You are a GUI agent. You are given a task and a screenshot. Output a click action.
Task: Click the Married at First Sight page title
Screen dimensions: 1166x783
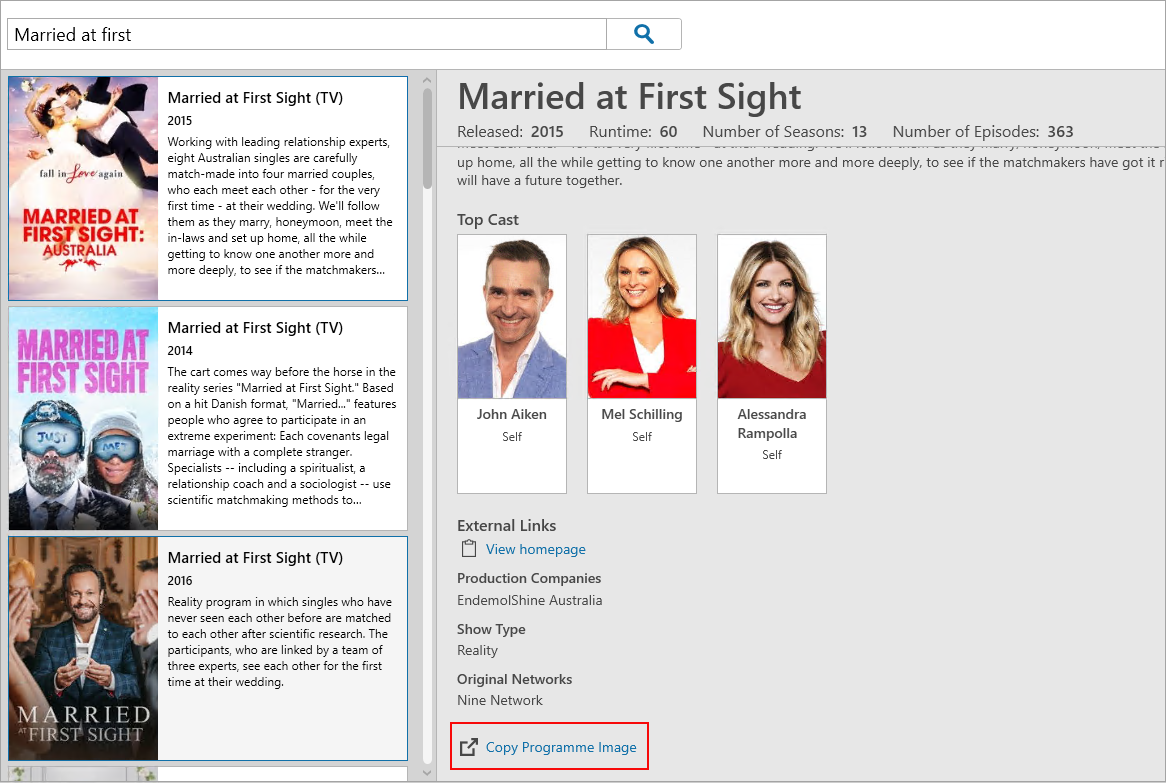tap(628, 96)
